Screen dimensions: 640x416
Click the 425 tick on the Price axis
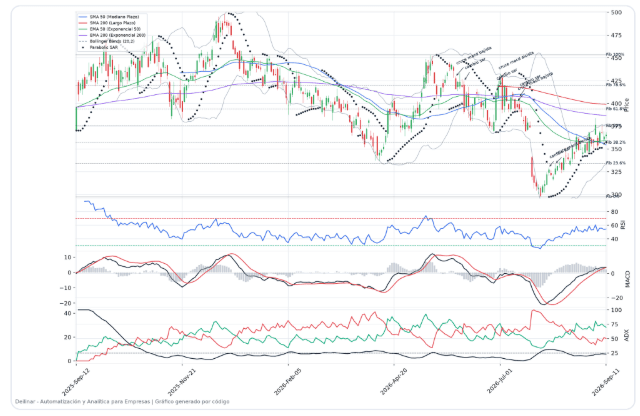[x=616, y=81]
